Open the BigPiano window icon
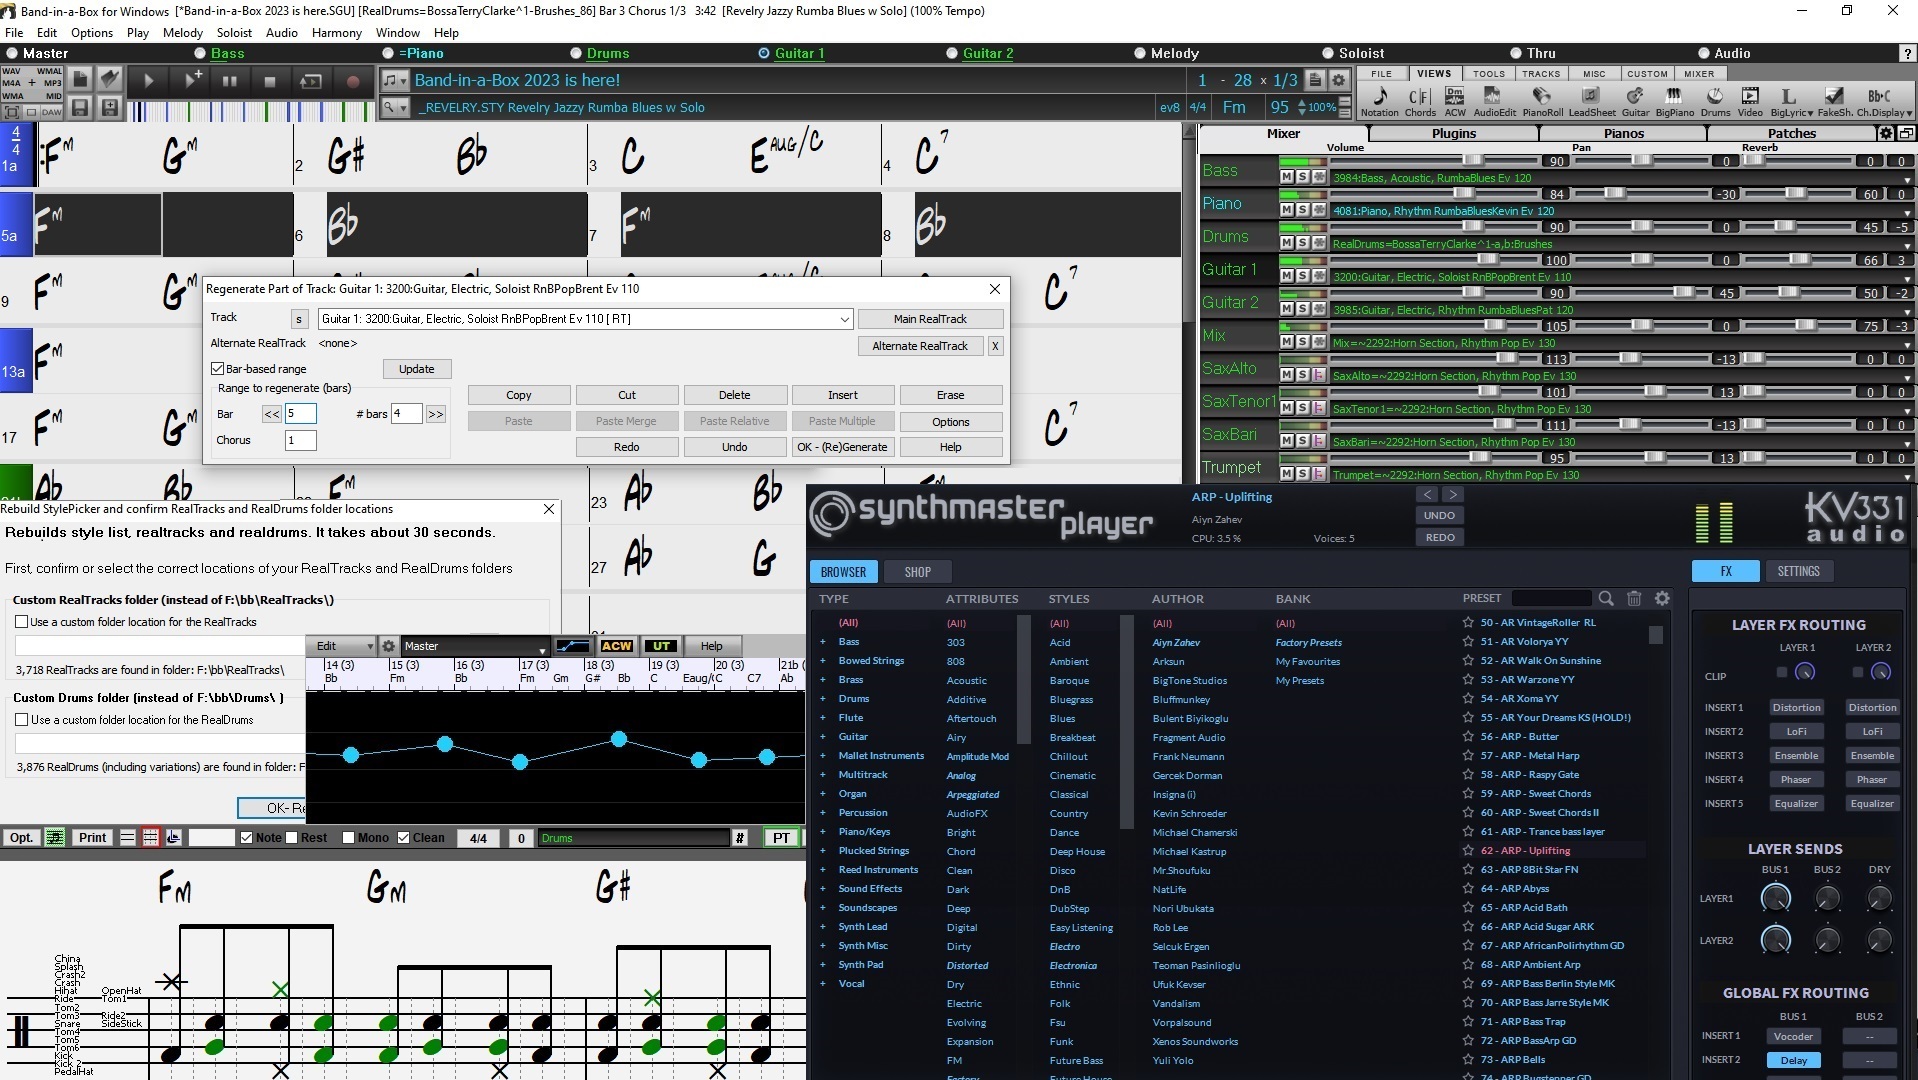1918x1080 pixels. (x=1674, y=100)
